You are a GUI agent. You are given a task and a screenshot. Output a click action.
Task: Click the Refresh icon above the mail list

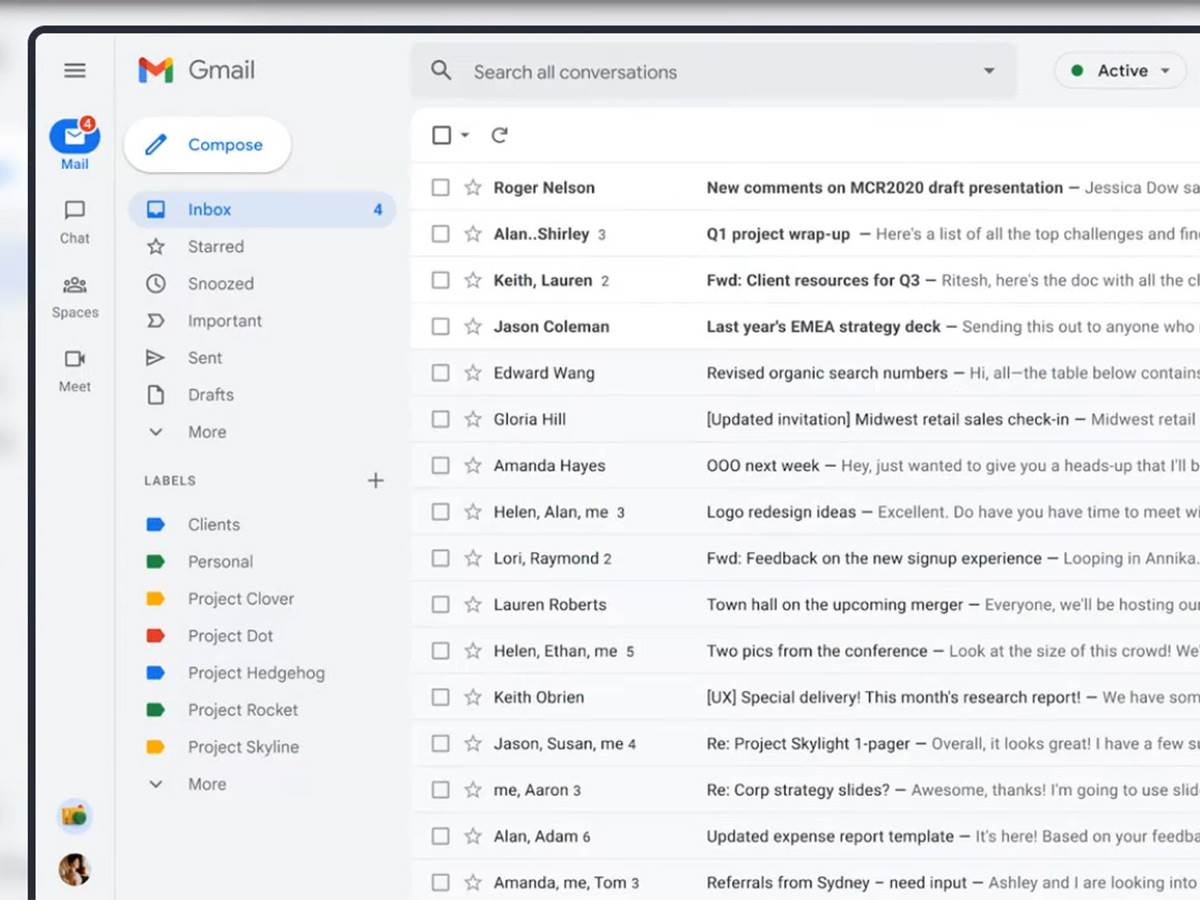(x=500, y=135)
